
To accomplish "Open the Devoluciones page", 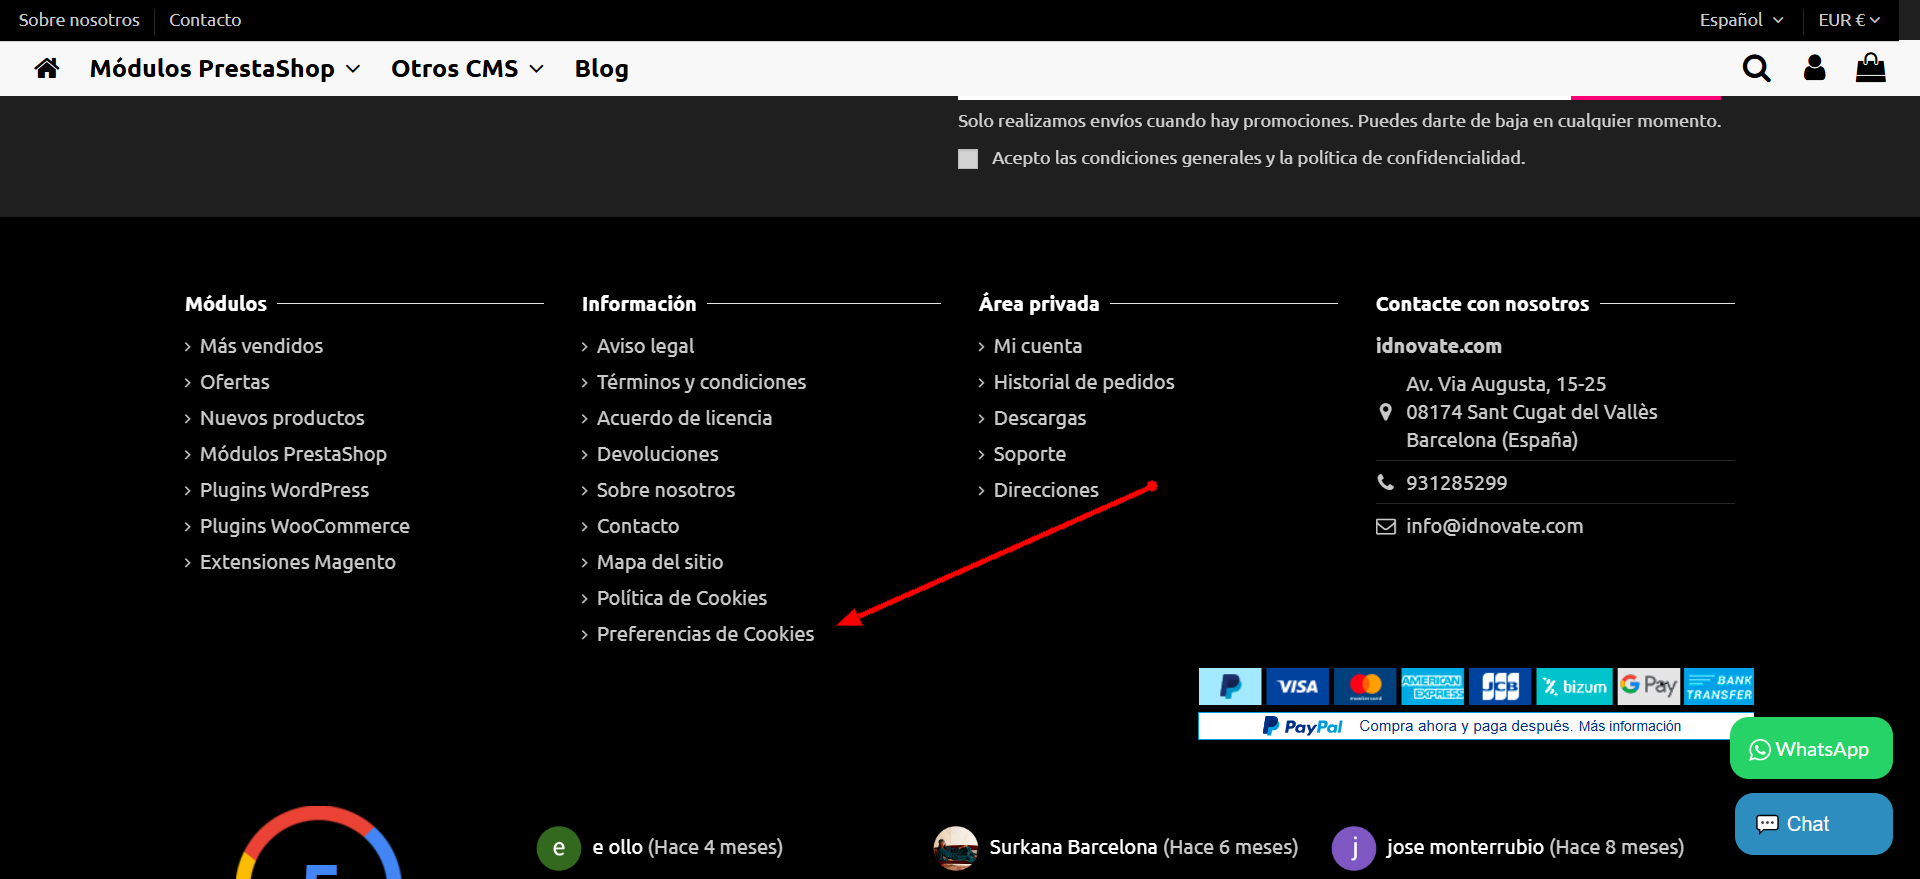I will click(x=657, y=454).
